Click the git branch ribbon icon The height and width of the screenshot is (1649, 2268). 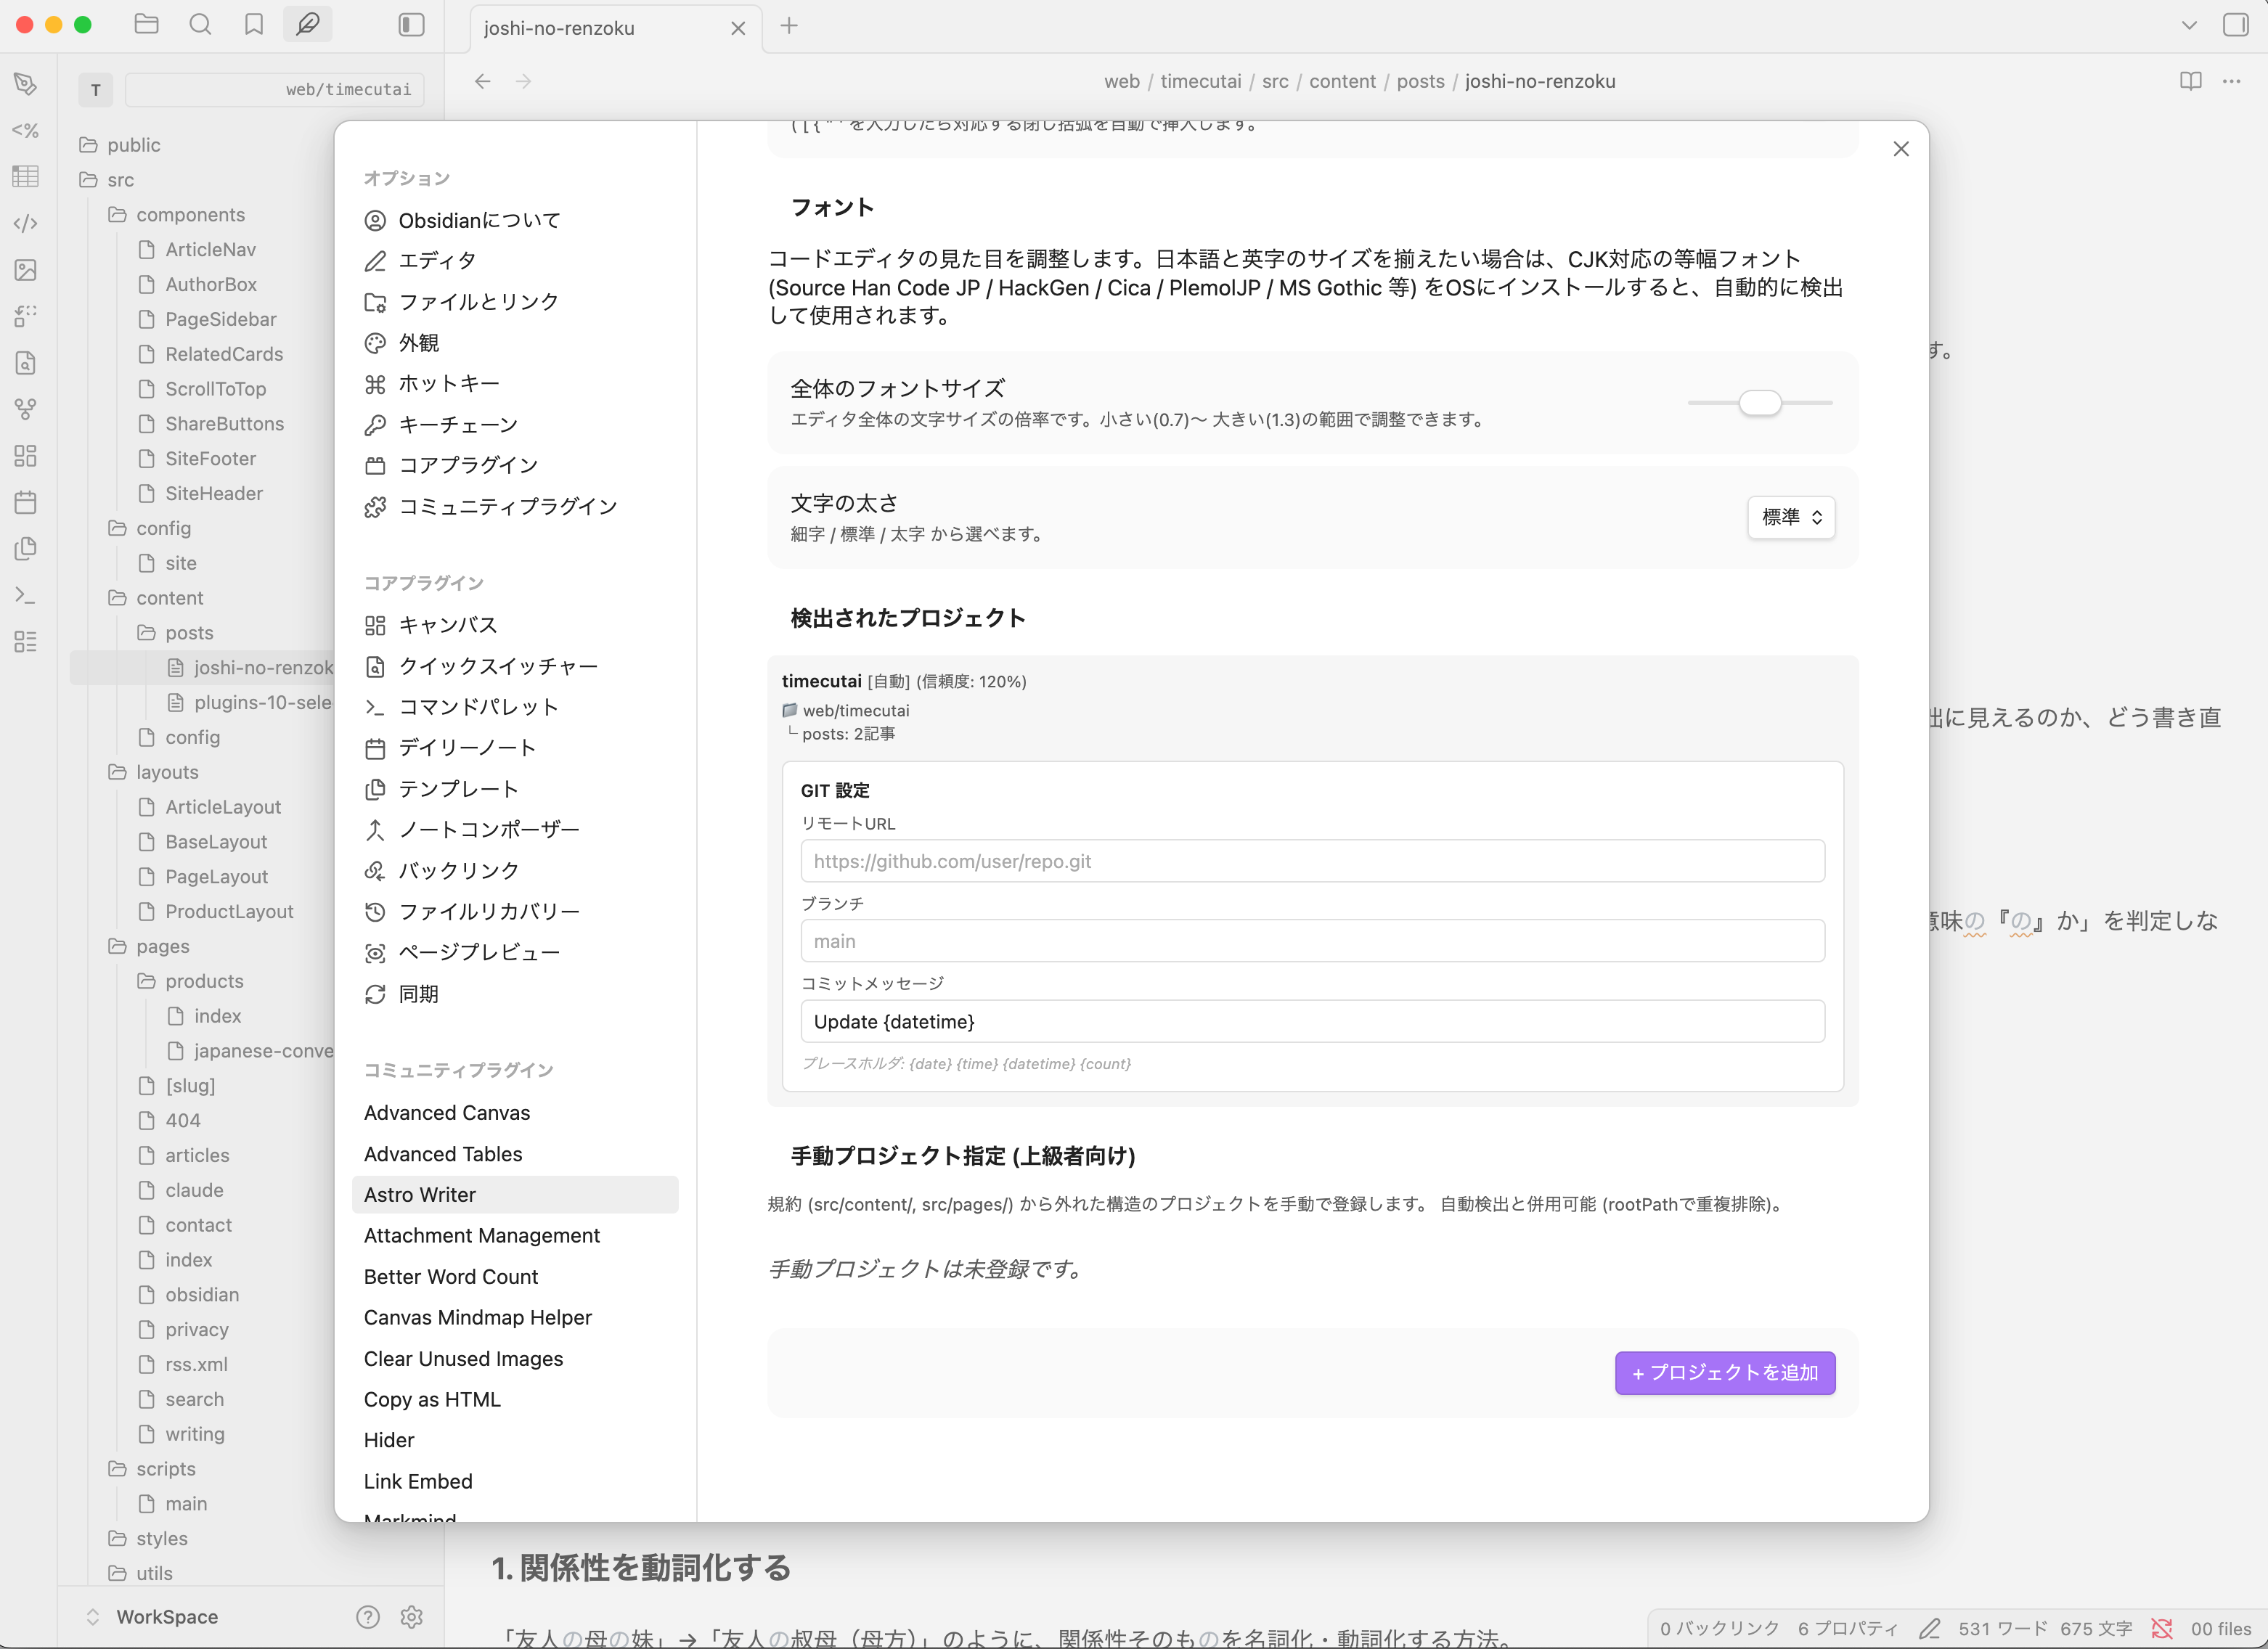click(x=26, y=409)
